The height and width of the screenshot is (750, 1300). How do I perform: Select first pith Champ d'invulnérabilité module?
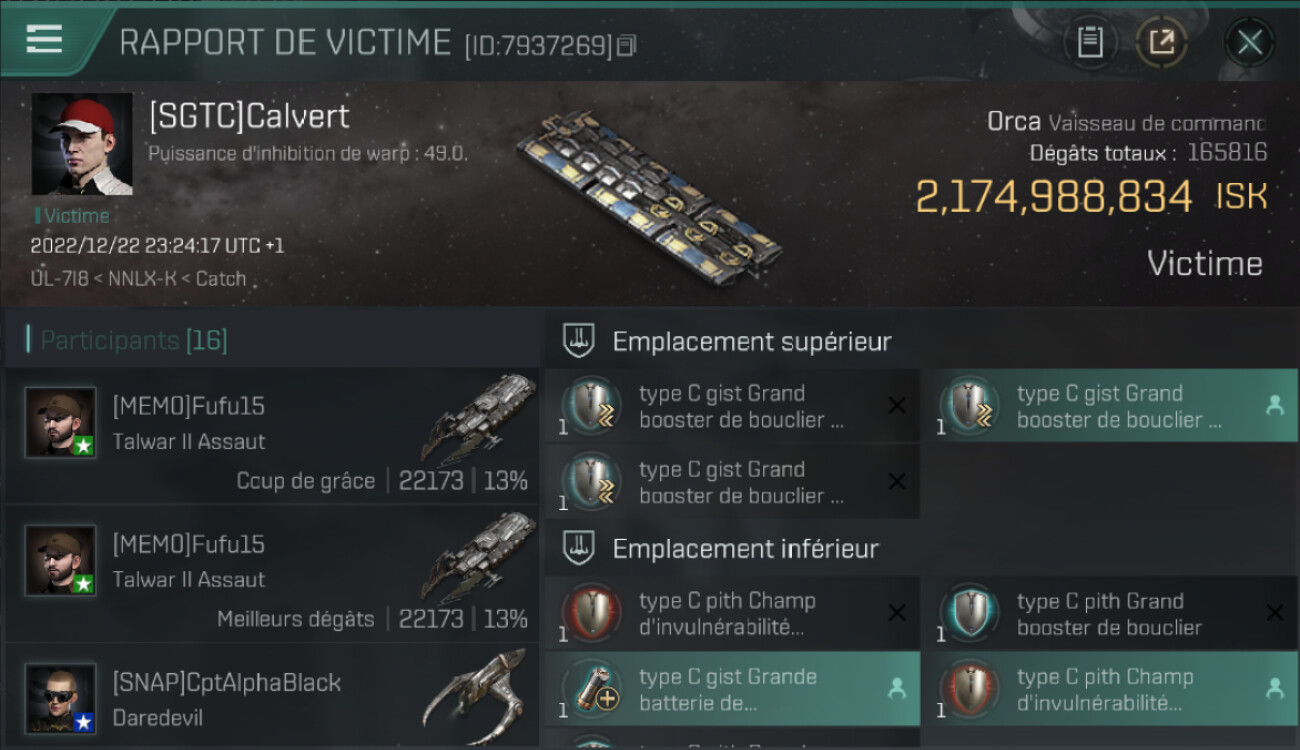tap(732, 613)
